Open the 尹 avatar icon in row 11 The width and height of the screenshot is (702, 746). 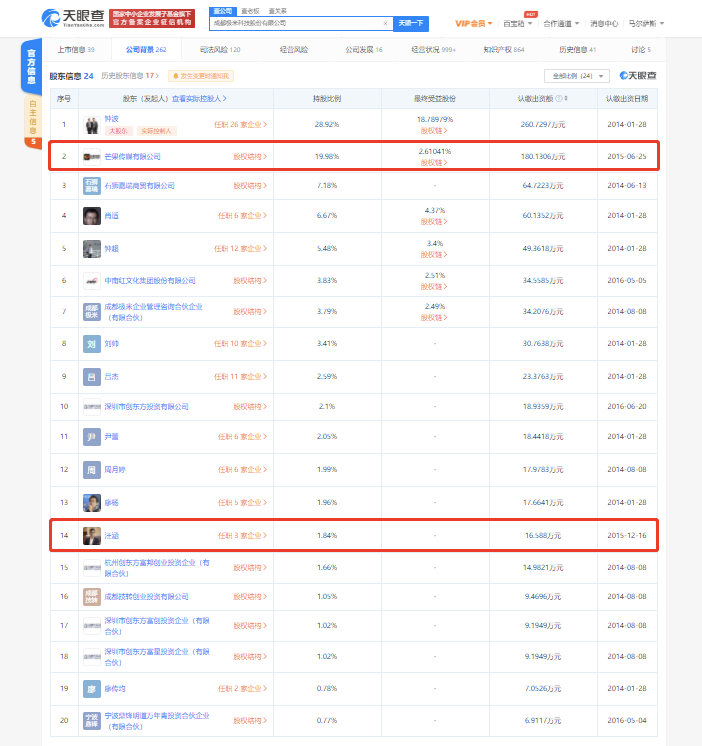coord(92,436)
